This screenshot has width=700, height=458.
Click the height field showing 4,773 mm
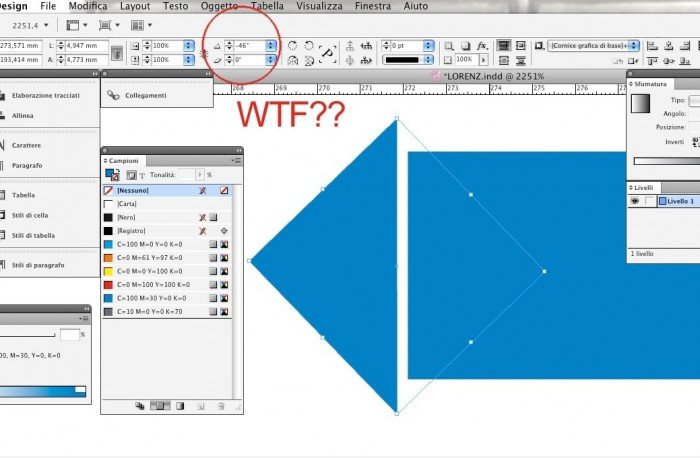click(x=87, y=59)
